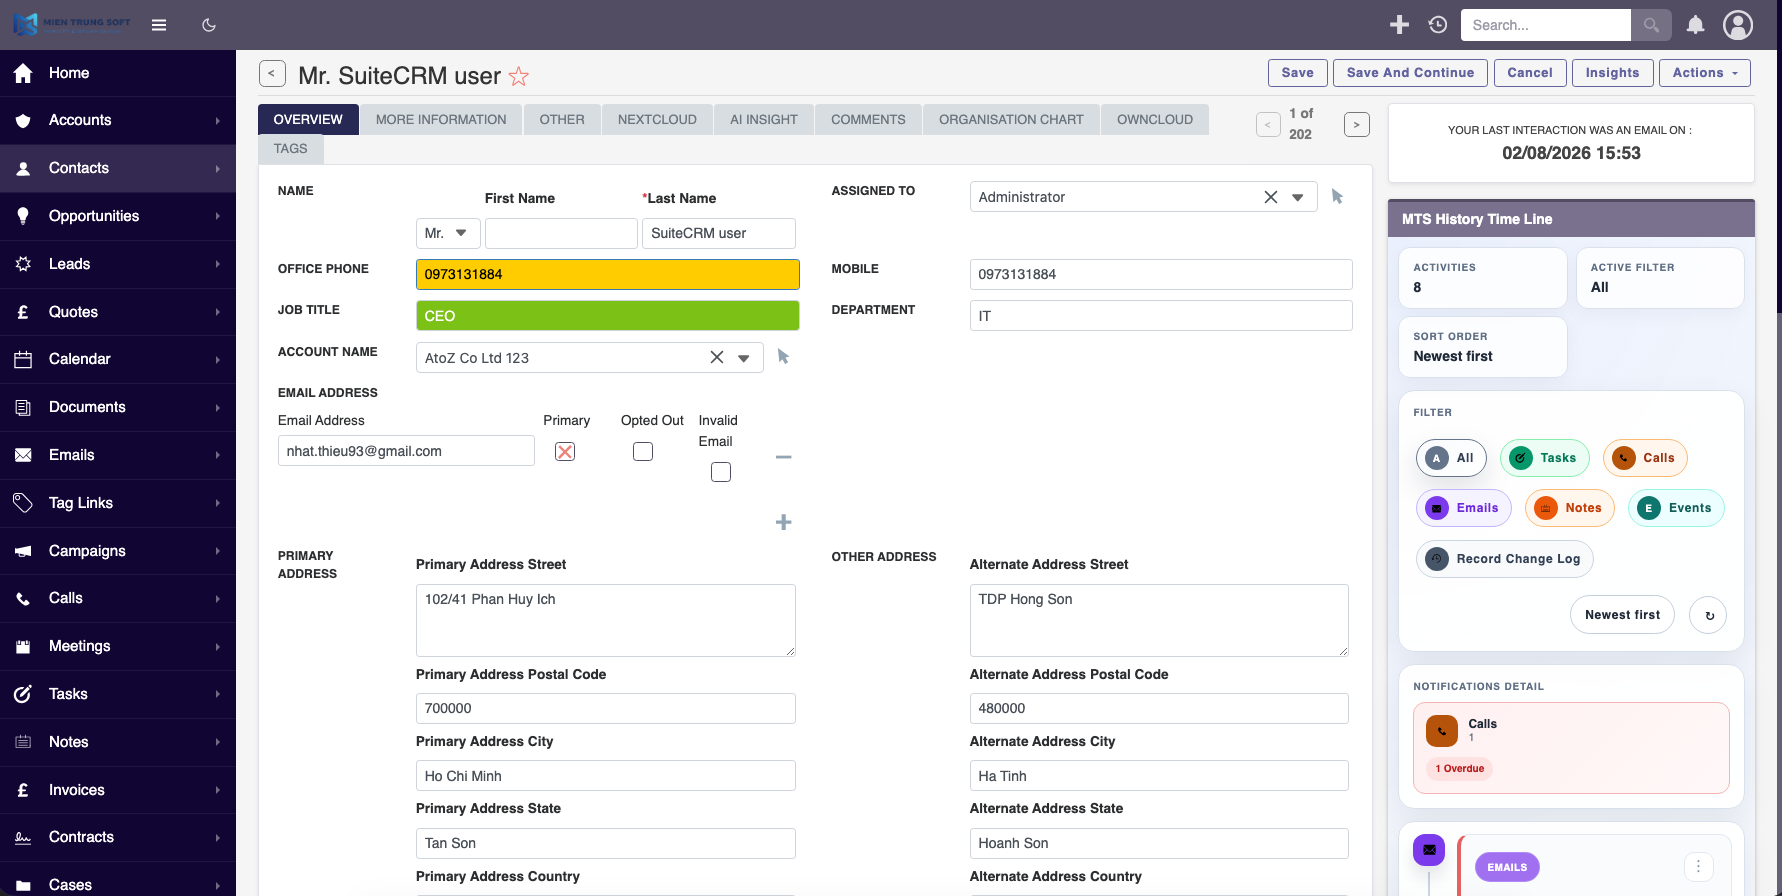Cancel editing the contact

pos(1530,73)
